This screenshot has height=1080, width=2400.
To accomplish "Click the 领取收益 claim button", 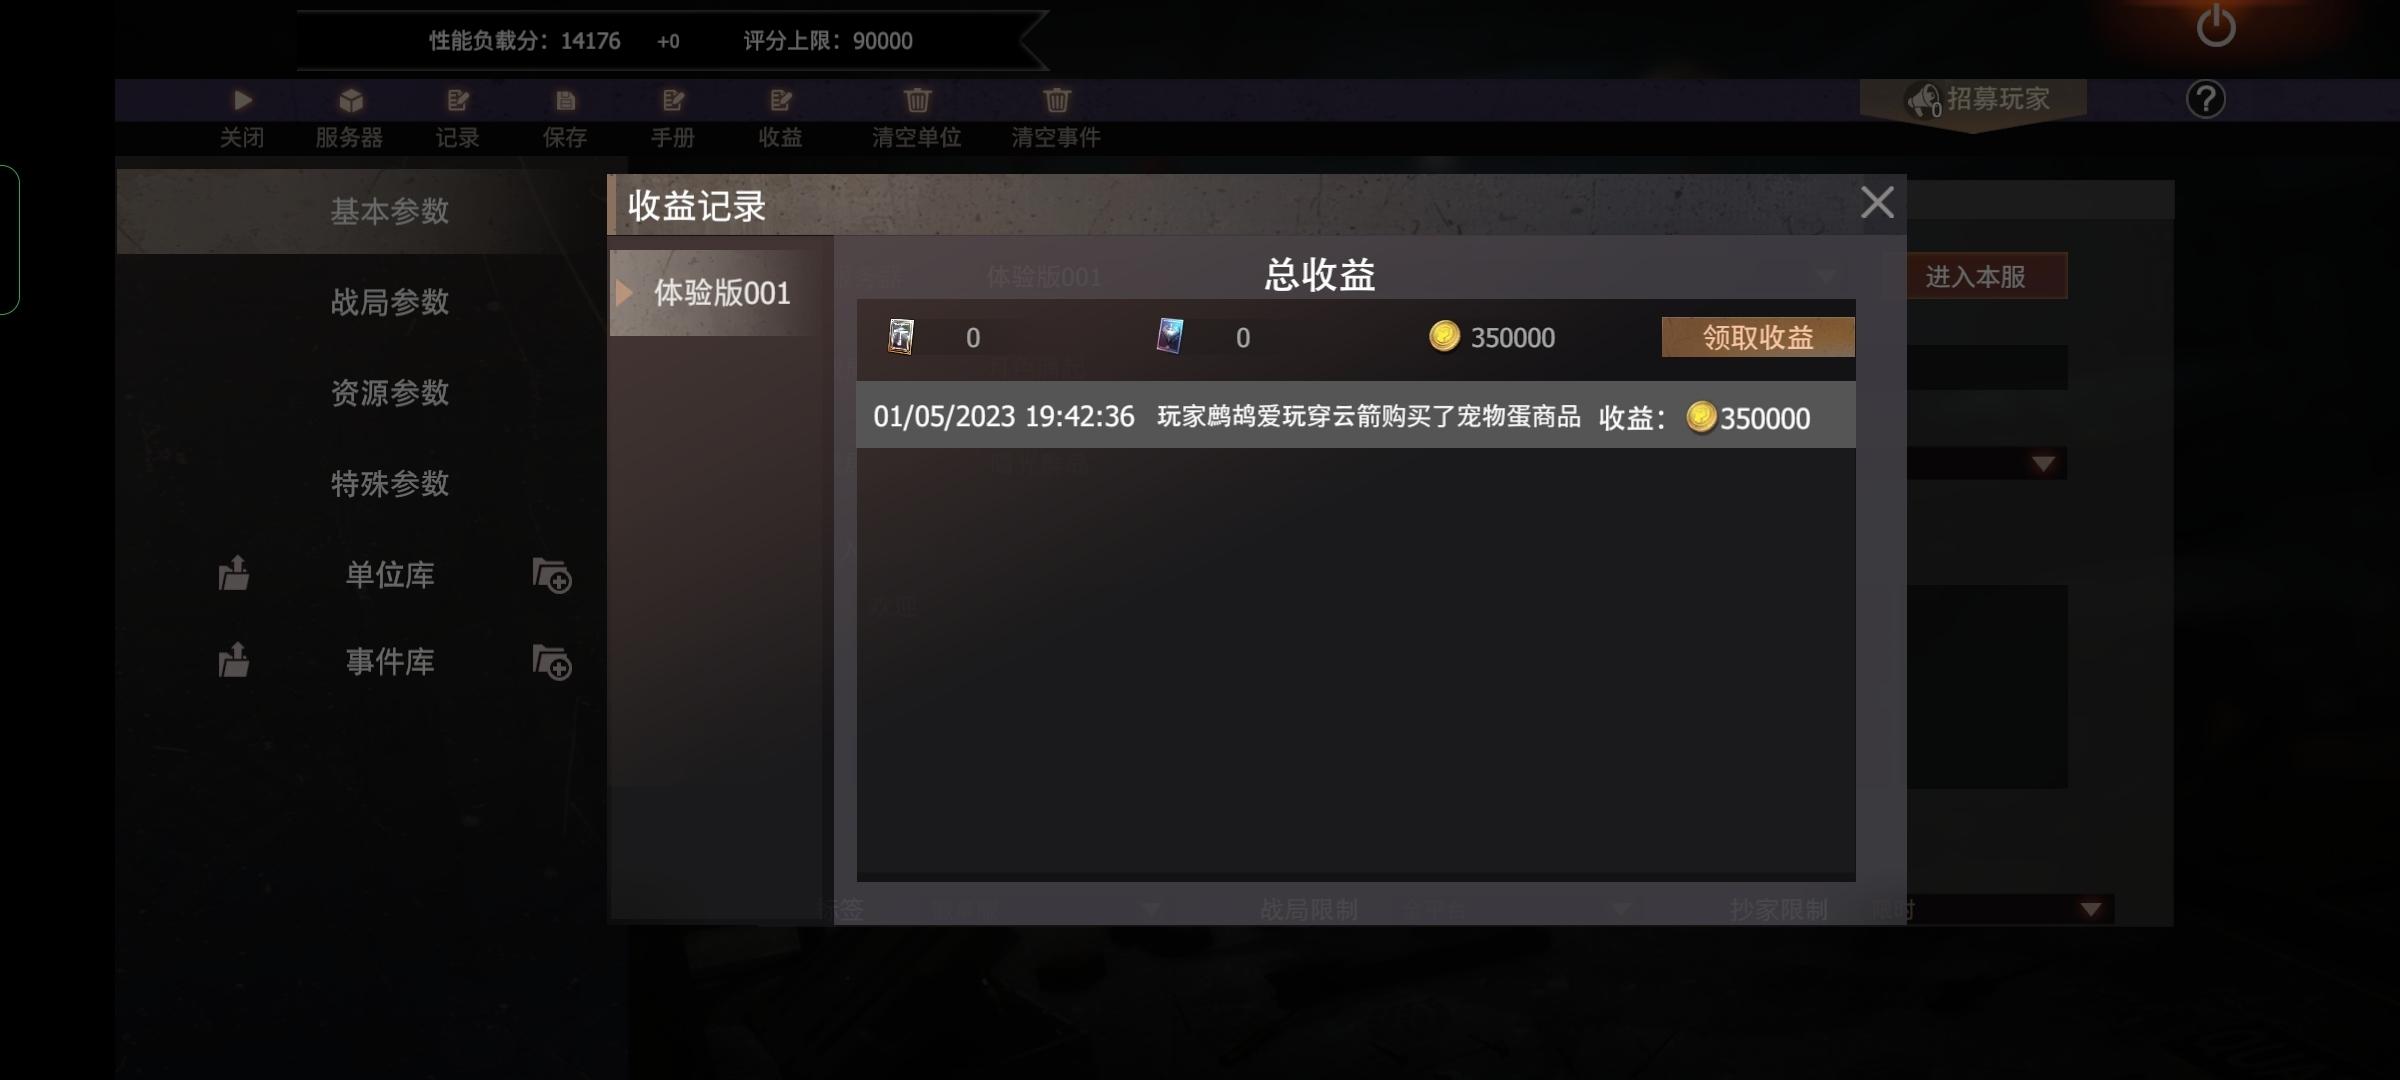I will tap(1758, 337).
